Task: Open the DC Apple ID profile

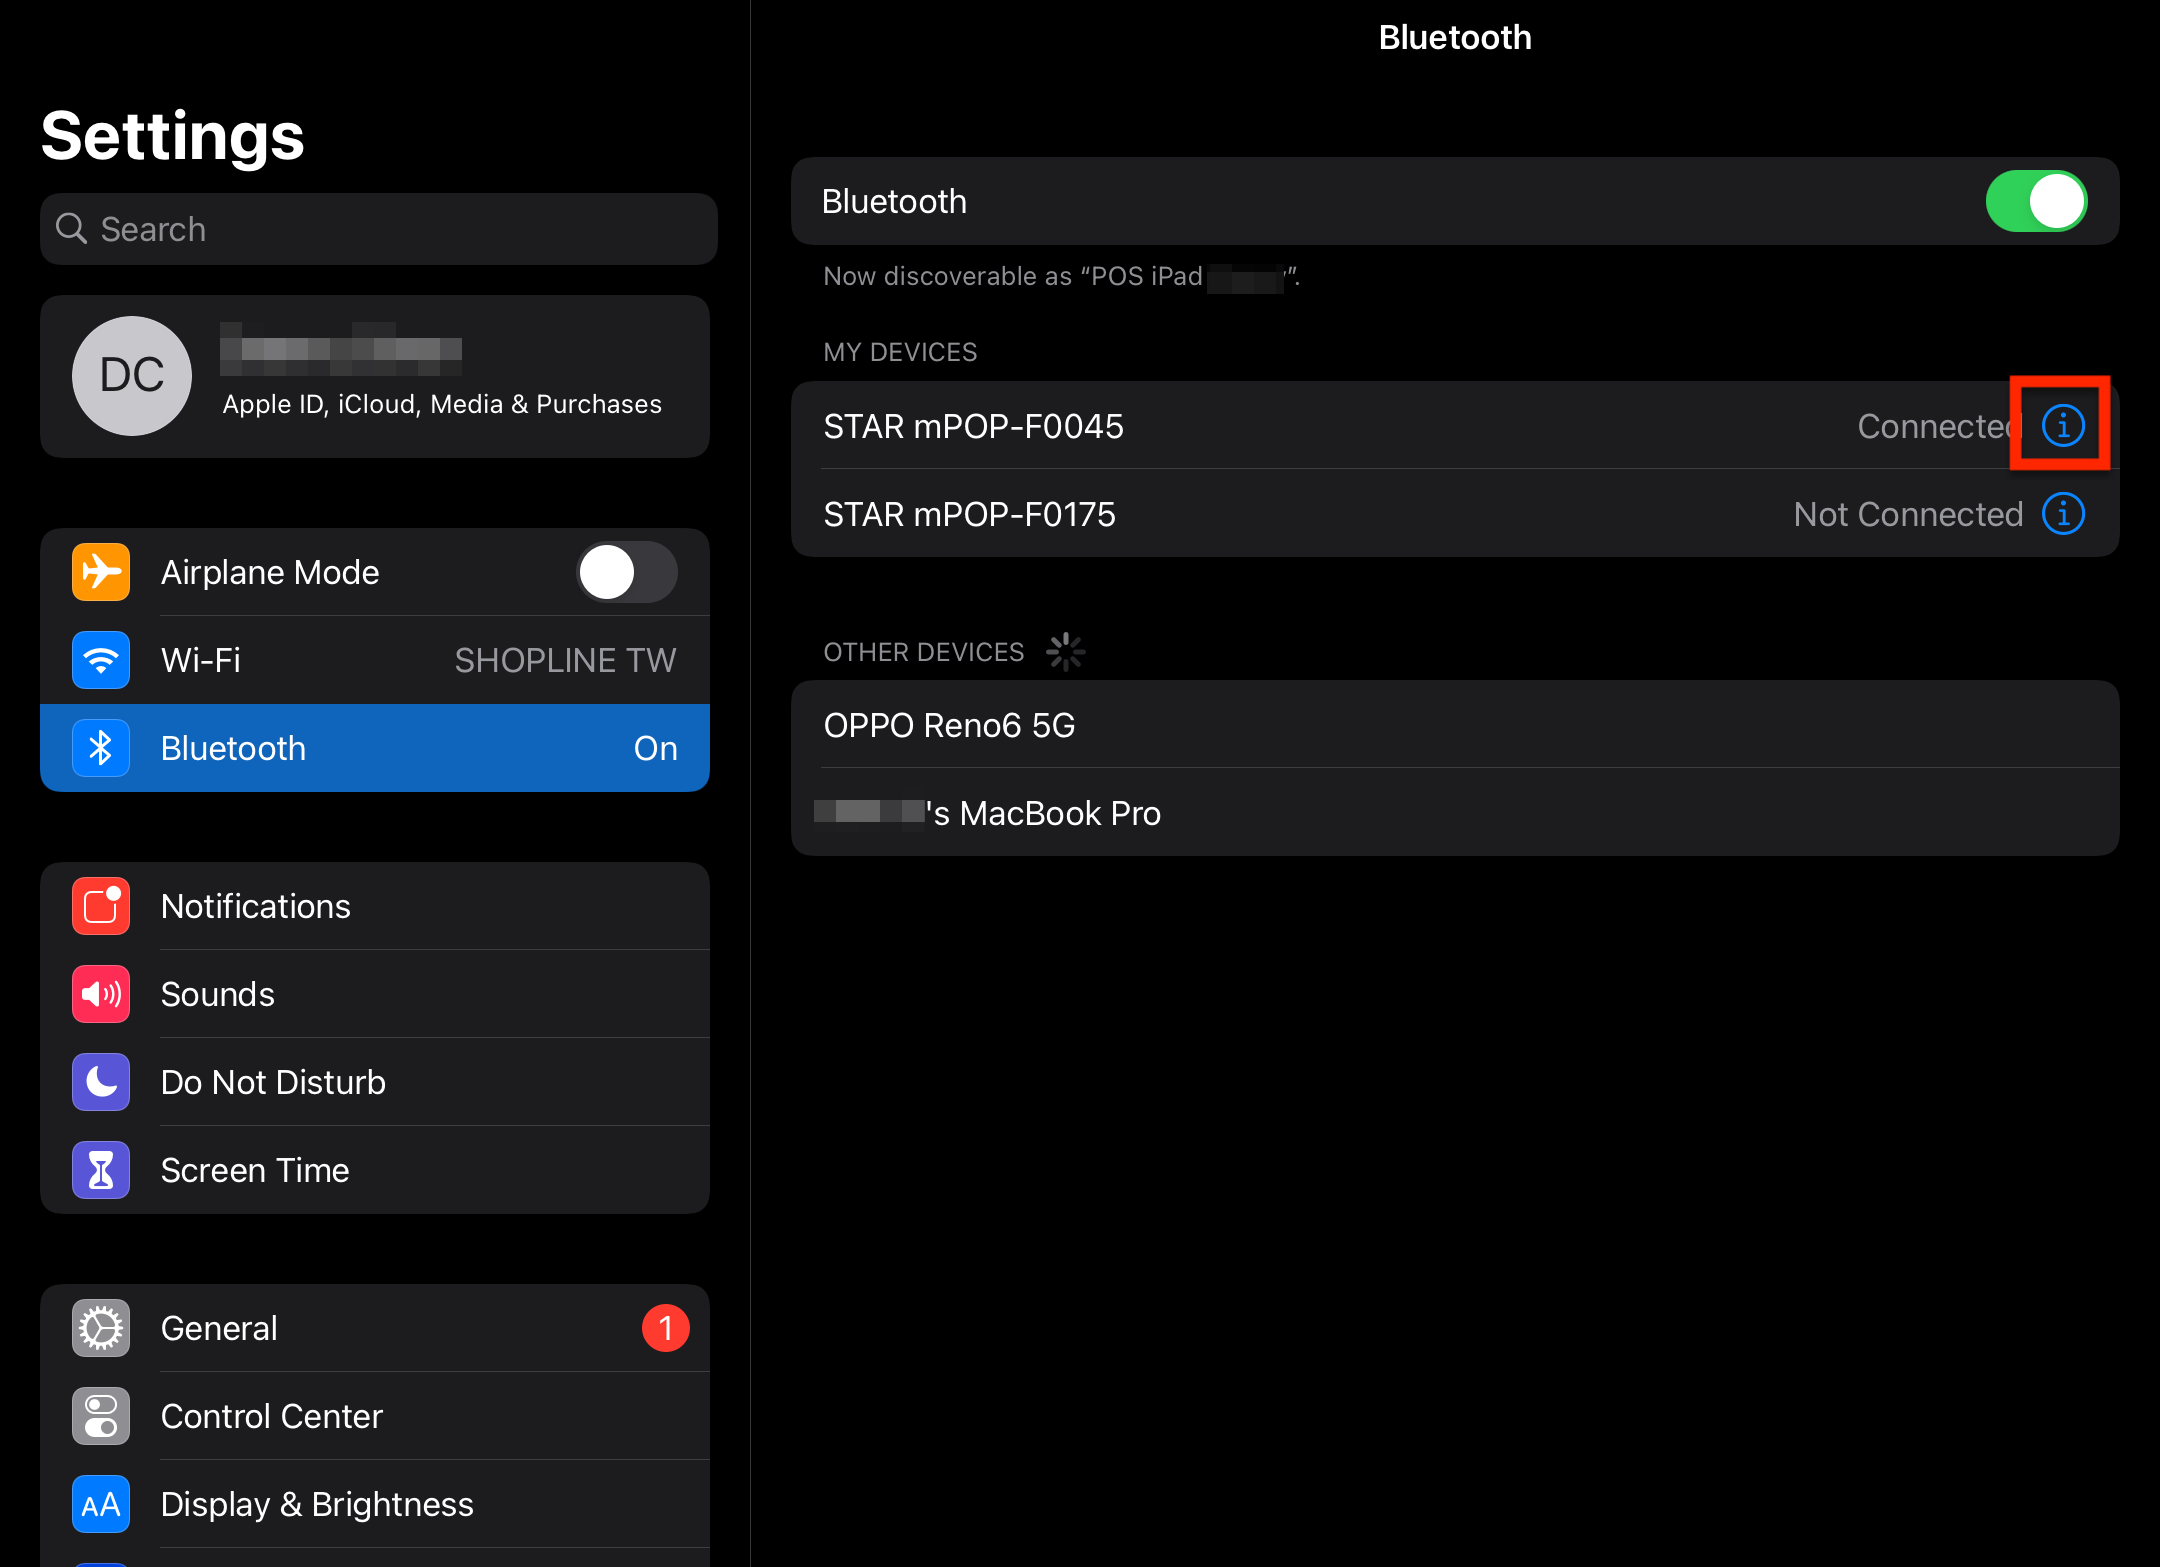Action: pos(375,377)
